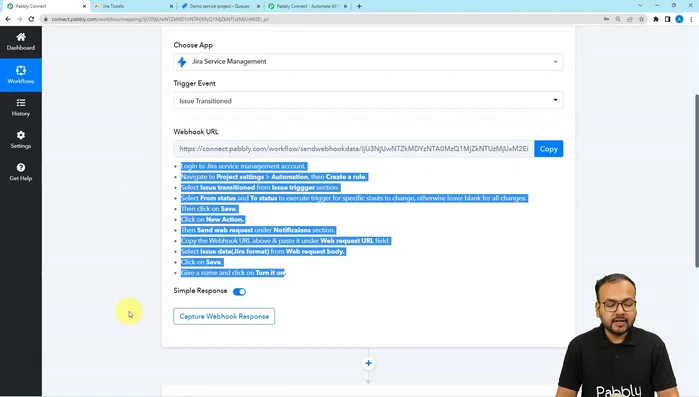Open the Trigger Event dropdown
Image resolution: width=699 pixels, height=397 pixels.
(x=368, y=101)
